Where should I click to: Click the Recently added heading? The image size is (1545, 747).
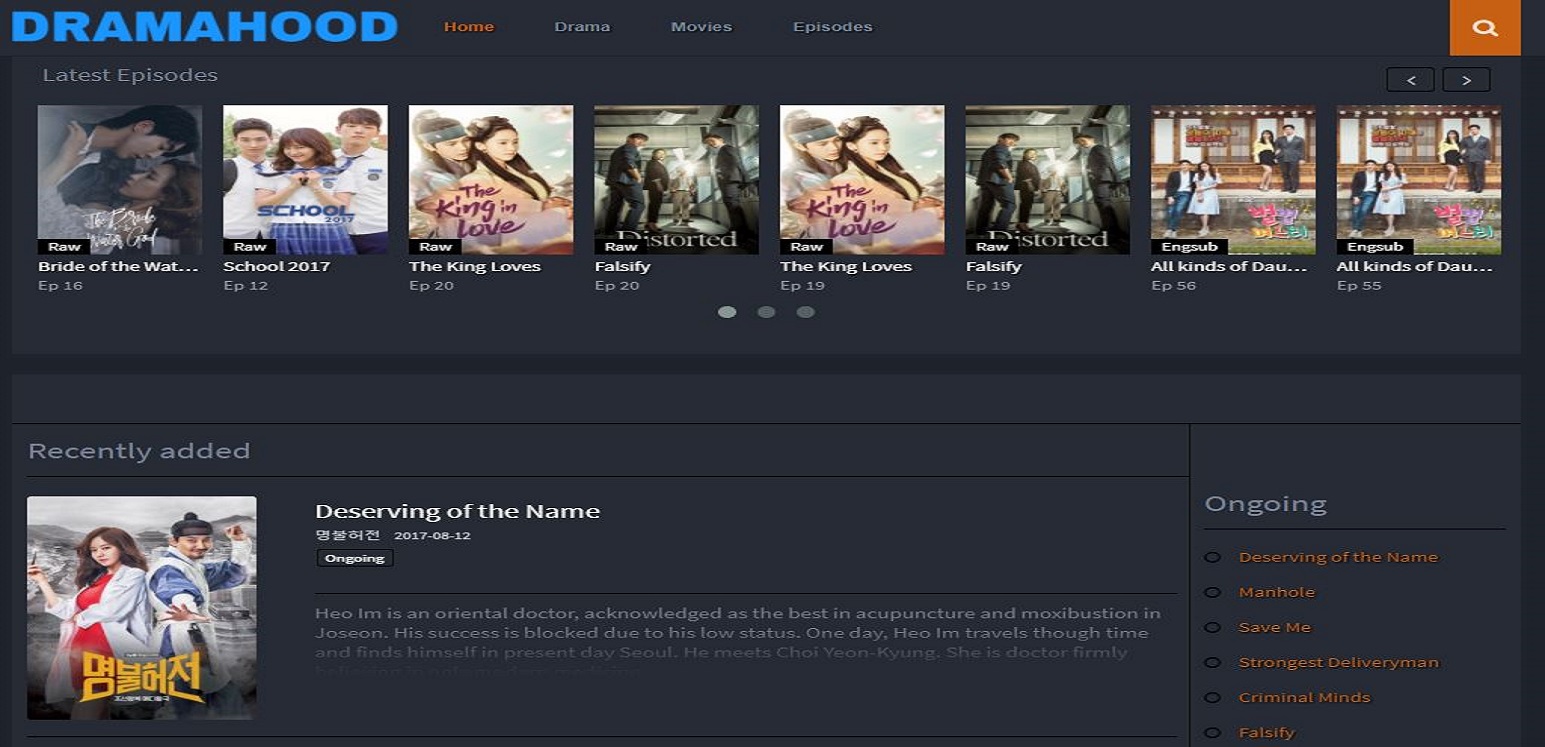[139, 451]
